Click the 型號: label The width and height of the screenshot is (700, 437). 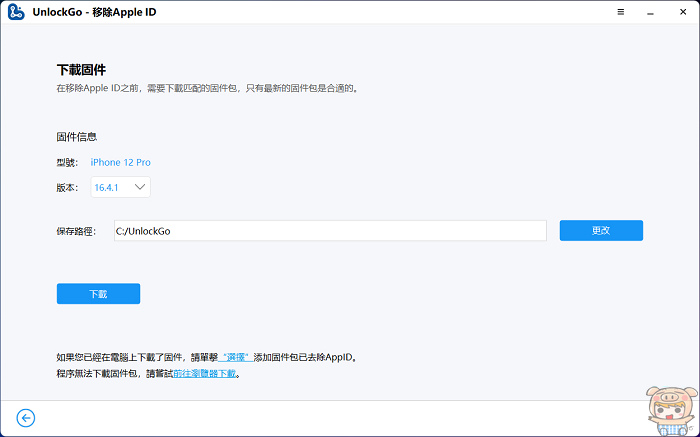pos(67,163)
